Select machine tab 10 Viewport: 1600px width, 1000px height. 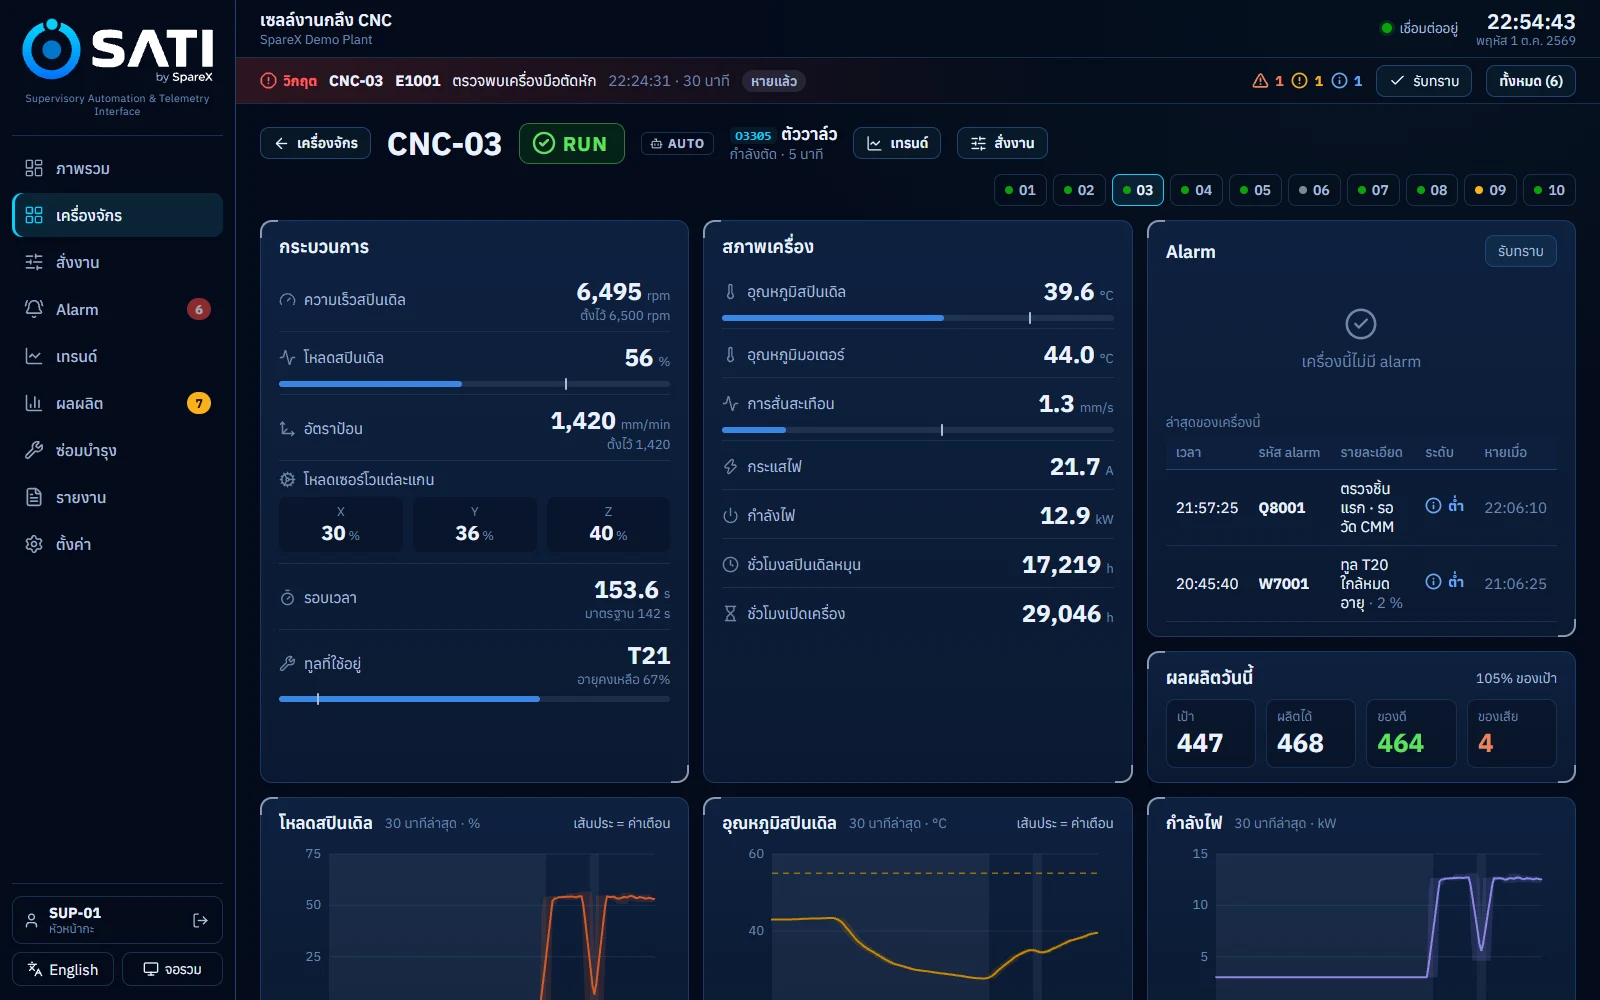[1549, 190]
